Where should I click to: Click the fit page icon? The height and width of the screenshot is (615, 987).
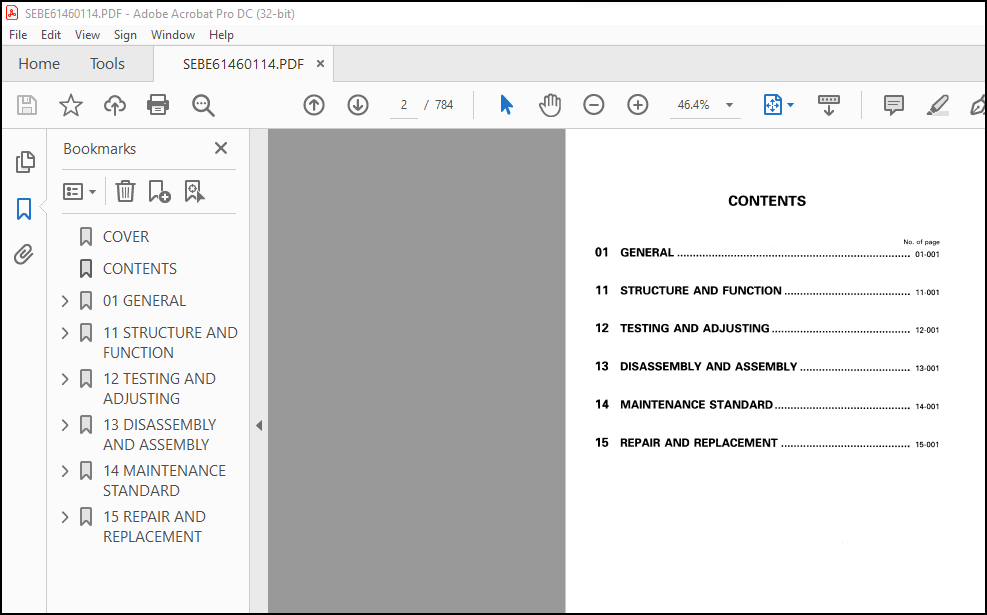(x=772, y=104)
